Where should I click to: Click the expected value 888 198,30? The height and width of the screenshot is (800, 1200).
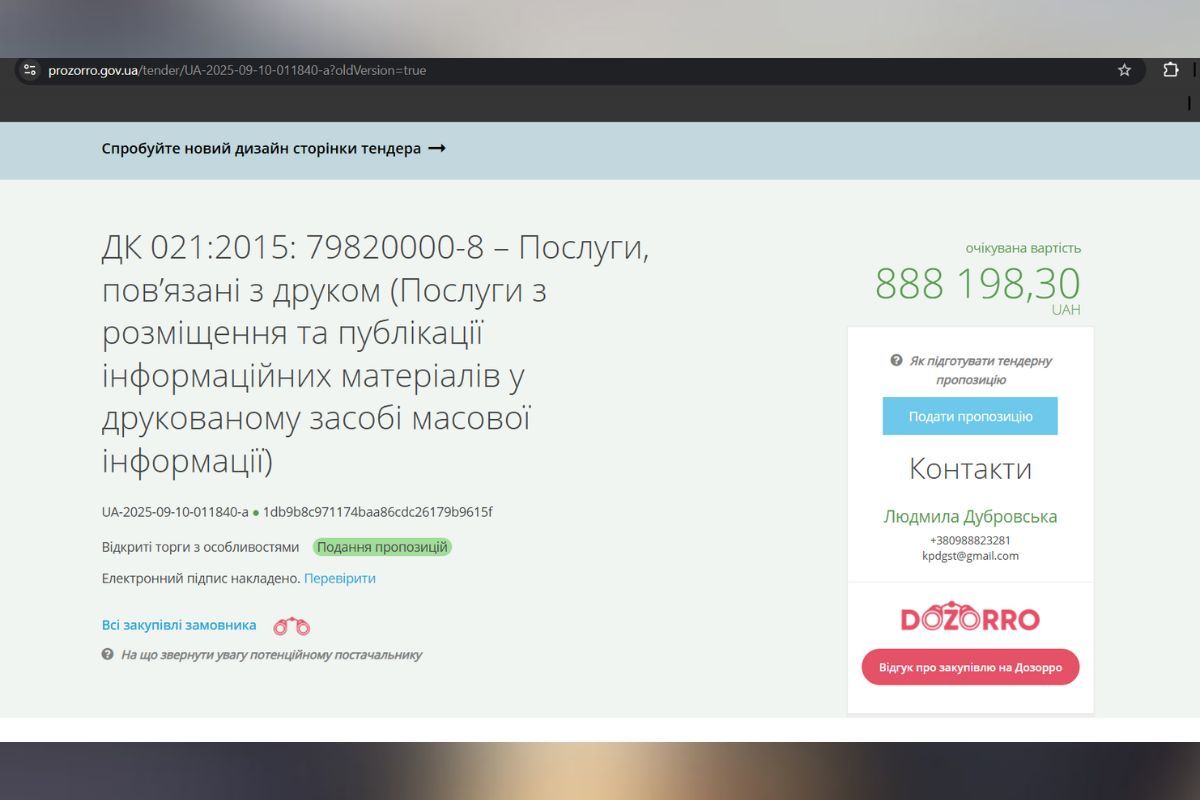pyautogui.click(x=977, y=285)
